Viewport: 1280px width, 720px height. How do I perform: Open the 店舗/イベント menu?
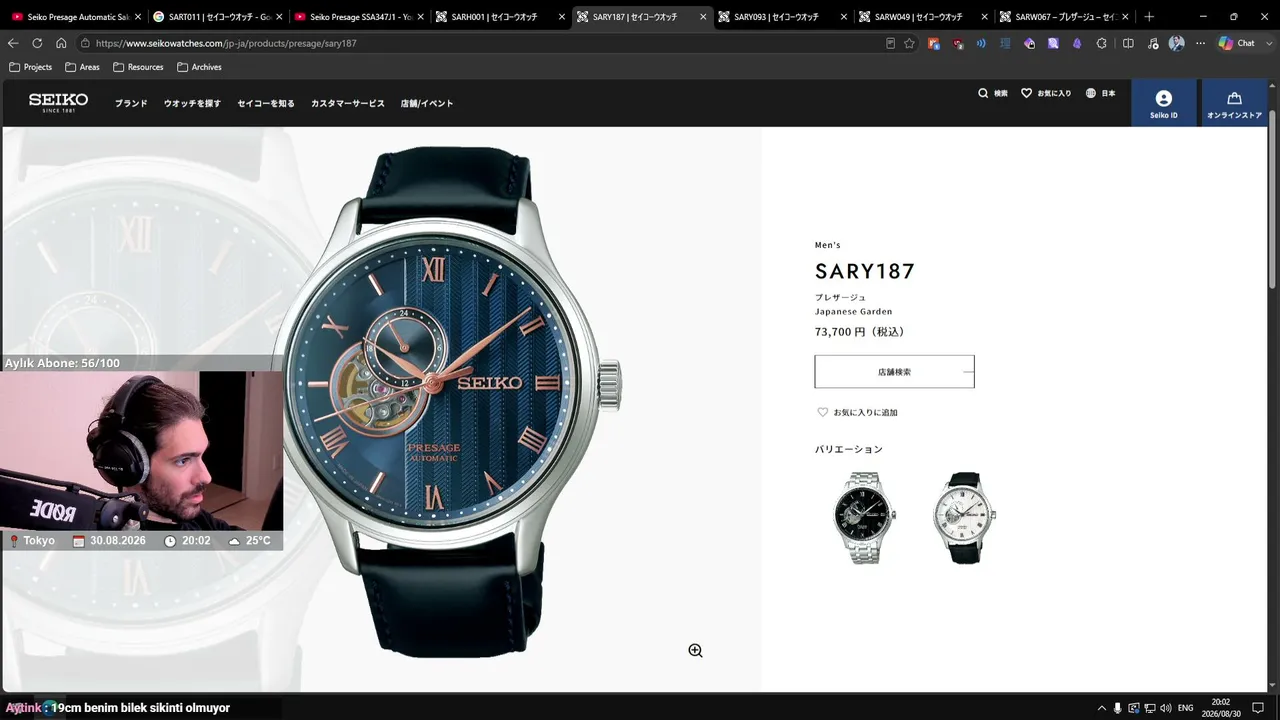coord(427,103)
